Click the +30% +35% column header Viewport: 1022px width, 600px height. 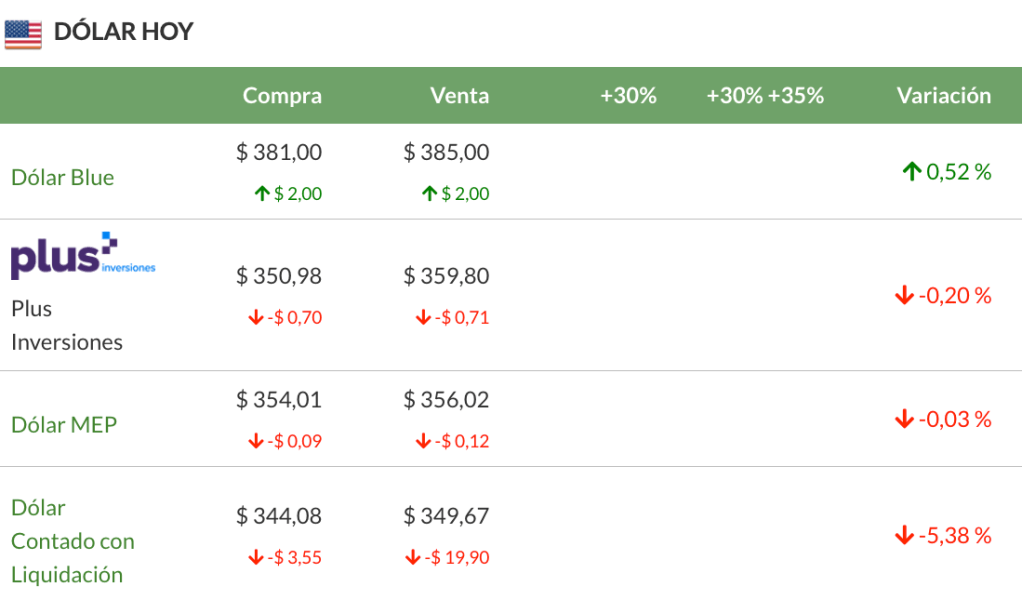pos(765,96)
